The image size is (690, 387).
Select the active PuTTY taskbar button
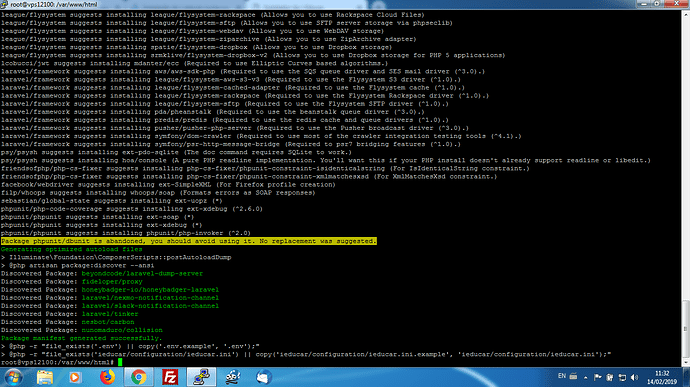coord(202,377)
